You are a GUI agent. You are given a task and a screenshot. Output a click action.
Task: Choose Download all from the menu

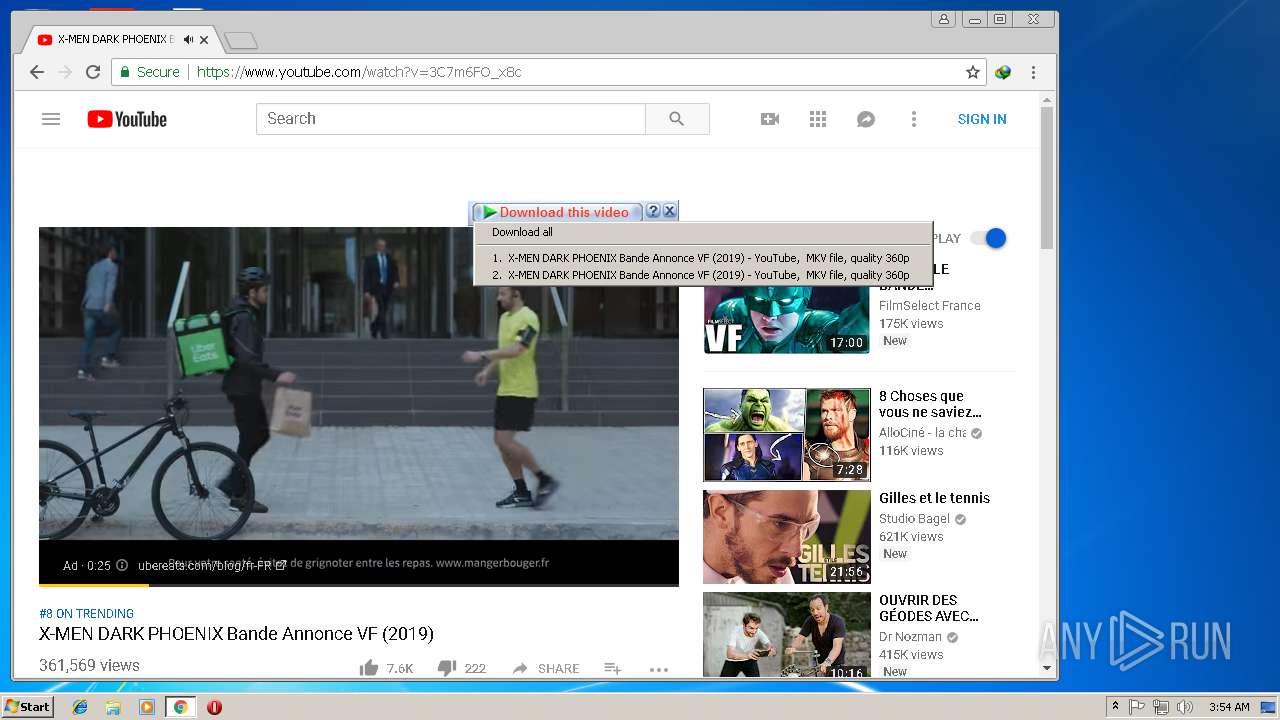522,232
